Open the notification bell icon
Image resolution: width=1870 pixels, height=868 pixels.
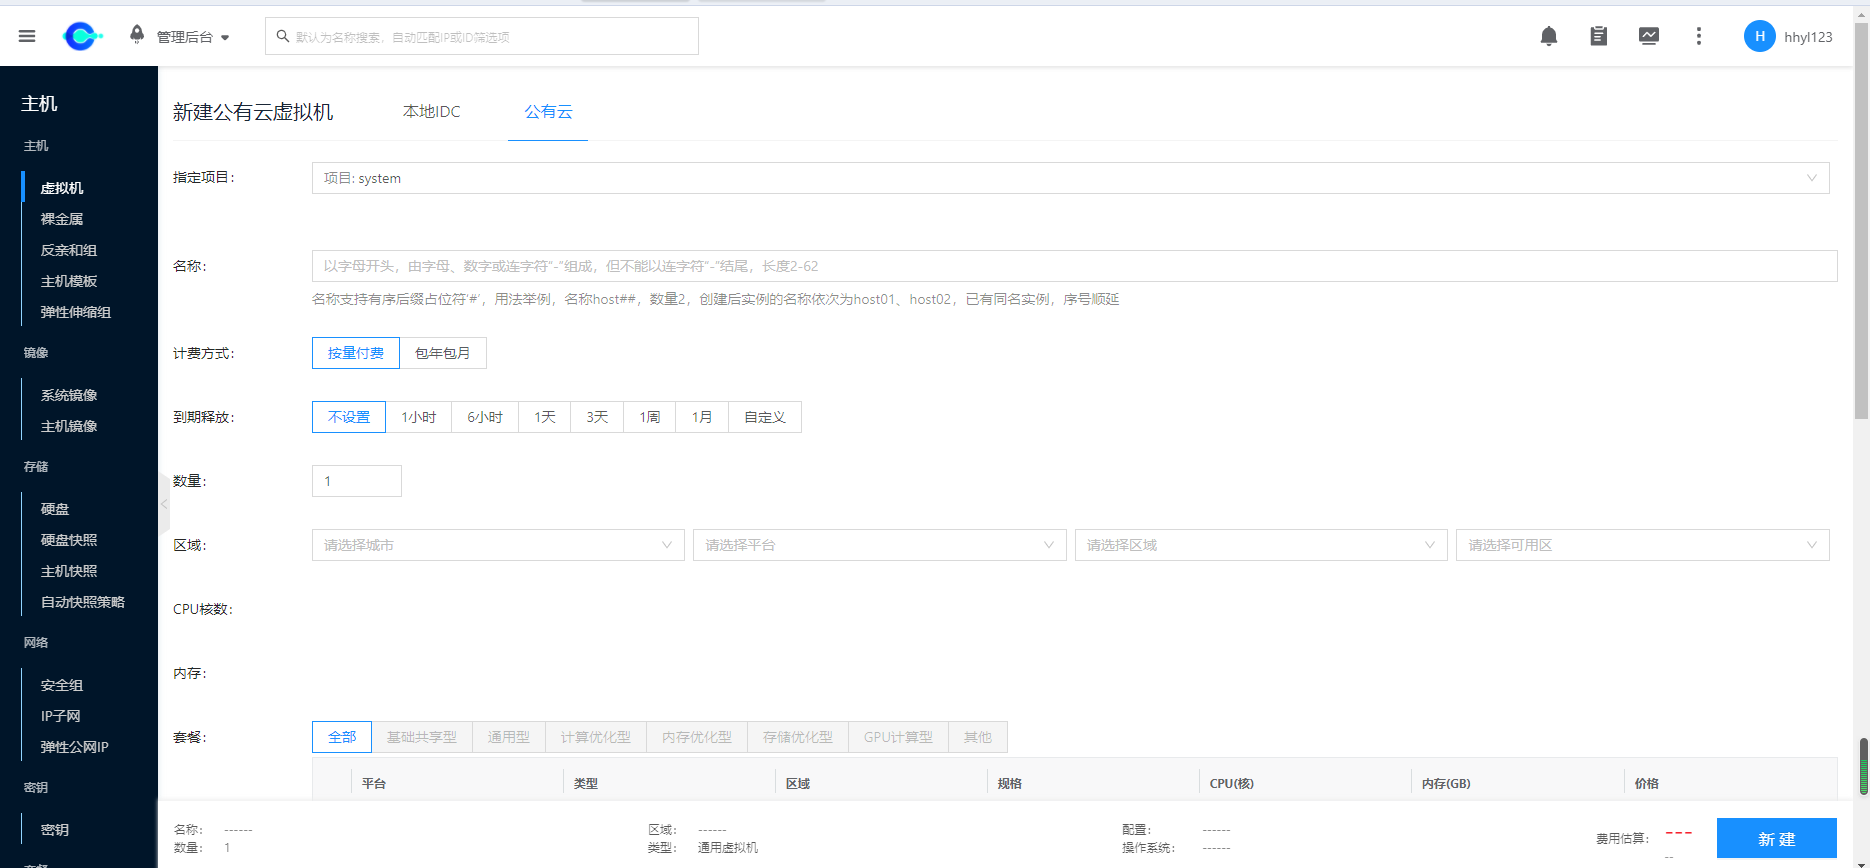click(x=1548, y=36)
